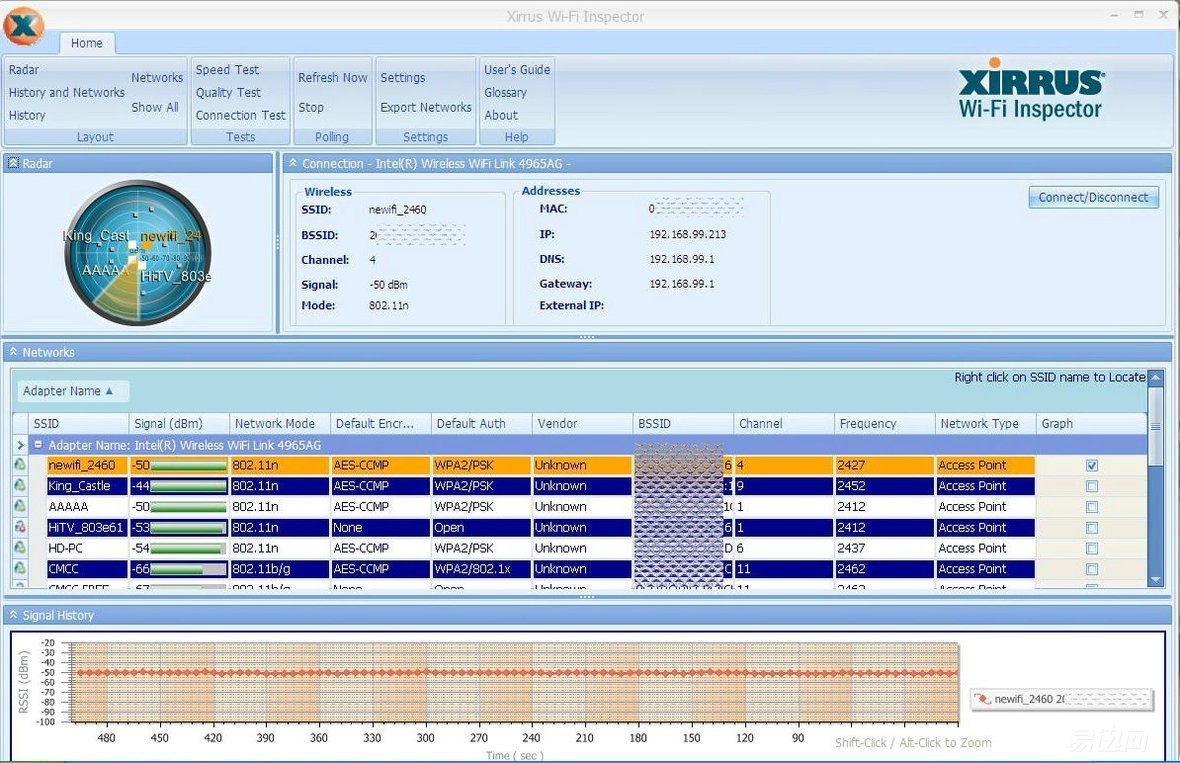Viewport: 1180px width, 763px height.
Task: Click the IP address 192.168.99.213
Action: pyautogui.click(x=688, y=234)
